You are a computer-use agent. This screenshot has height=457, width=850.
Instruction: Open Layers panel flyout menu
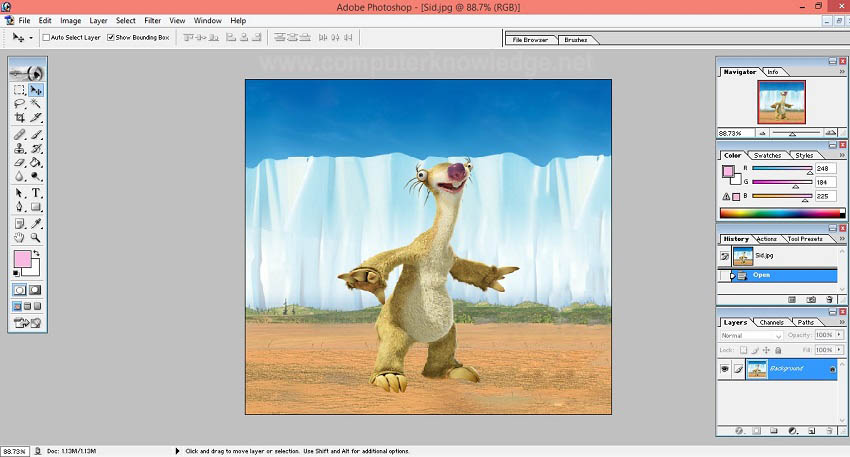point(842,322)
